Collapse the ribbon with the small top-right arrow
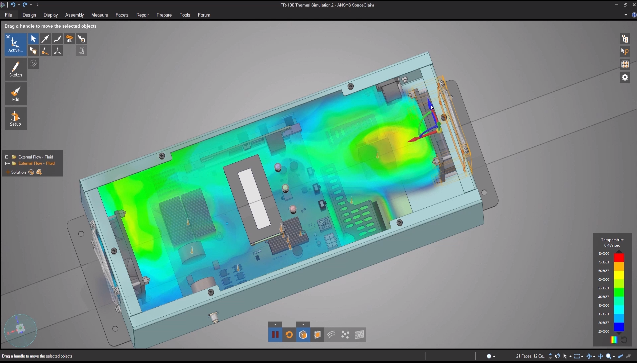This screenshot has height=363, width=637. tap(626, 15)
